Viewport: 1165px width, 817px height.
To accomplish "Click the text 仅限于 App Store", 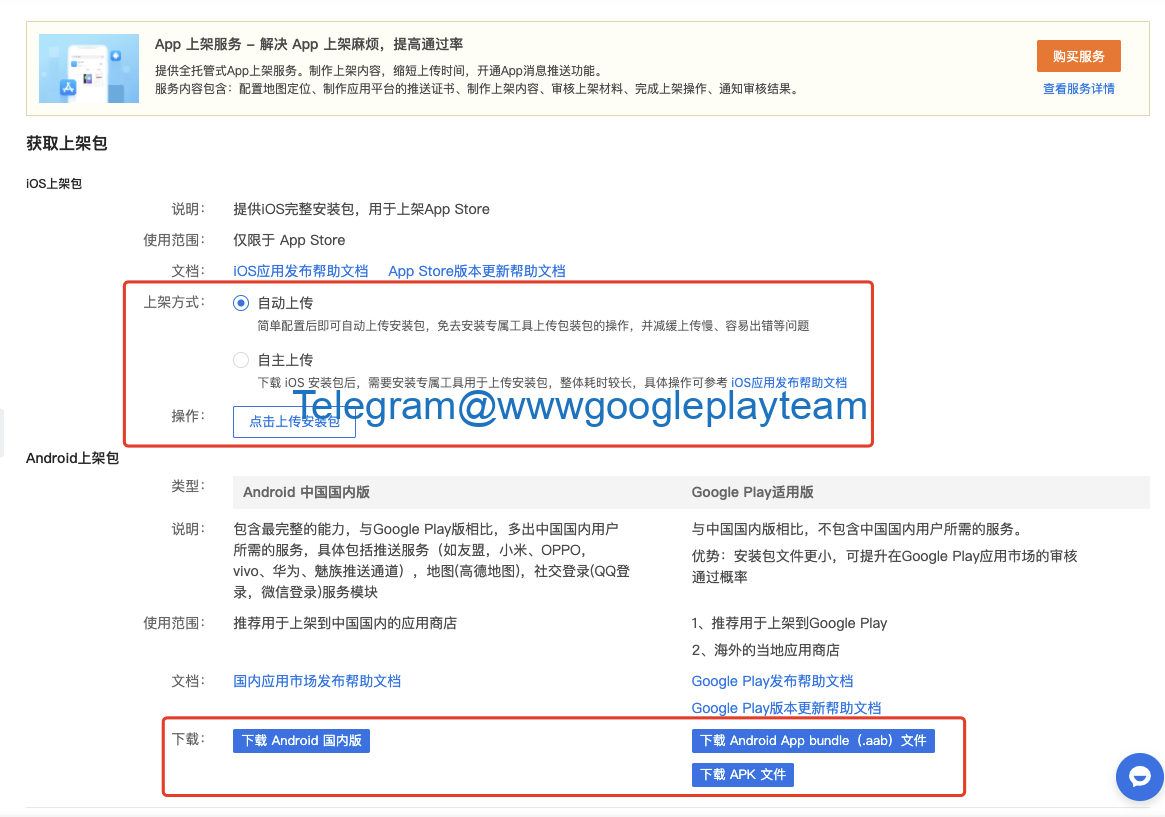I will pos(289,240).
